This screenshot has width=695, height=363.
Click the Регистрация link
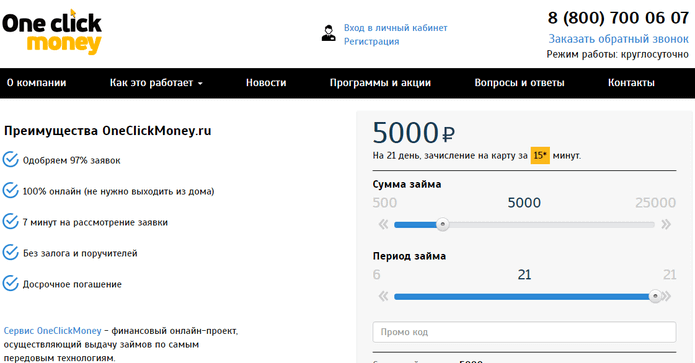tap(371, 42)
